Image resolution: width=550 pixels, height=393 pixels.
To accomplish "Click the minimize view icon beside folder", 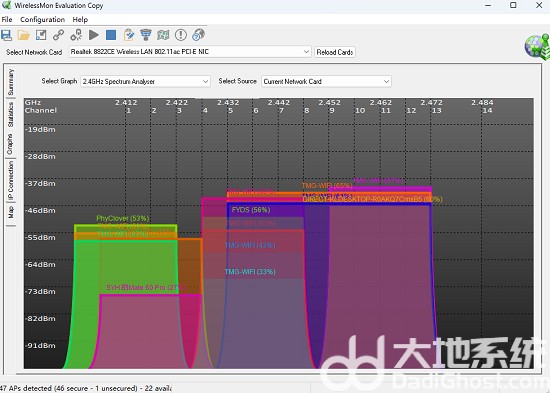I will point(41,35).
